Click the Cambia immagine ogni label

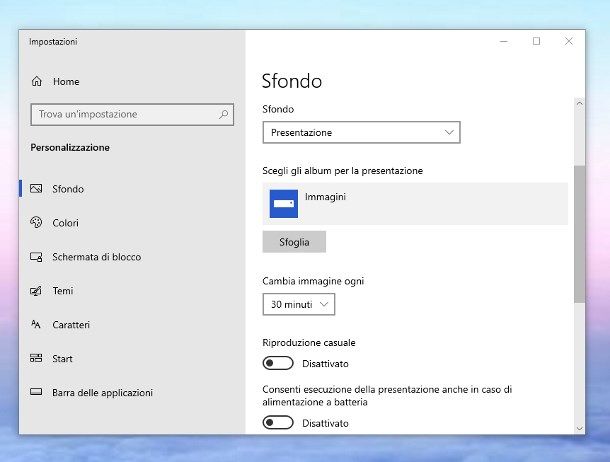pos(313,281)
